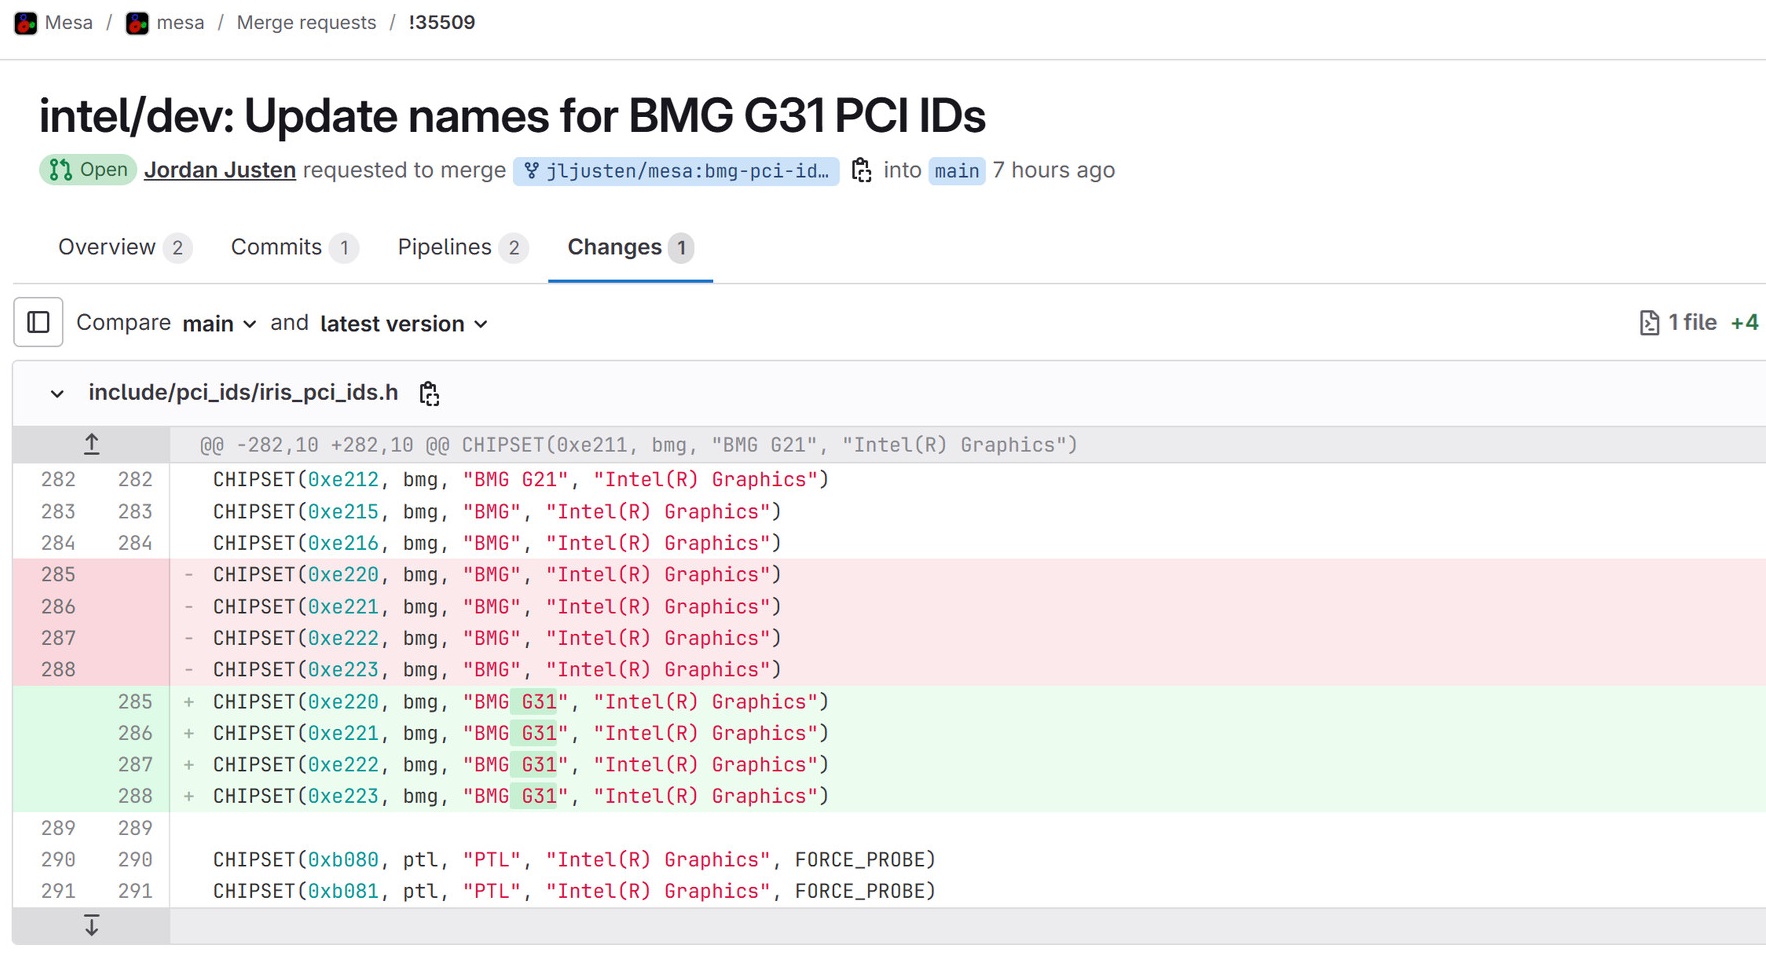Click the 7 hours ago timestamp
Viewport: 1766px width, 956px height.
[x=1053, y=170]
